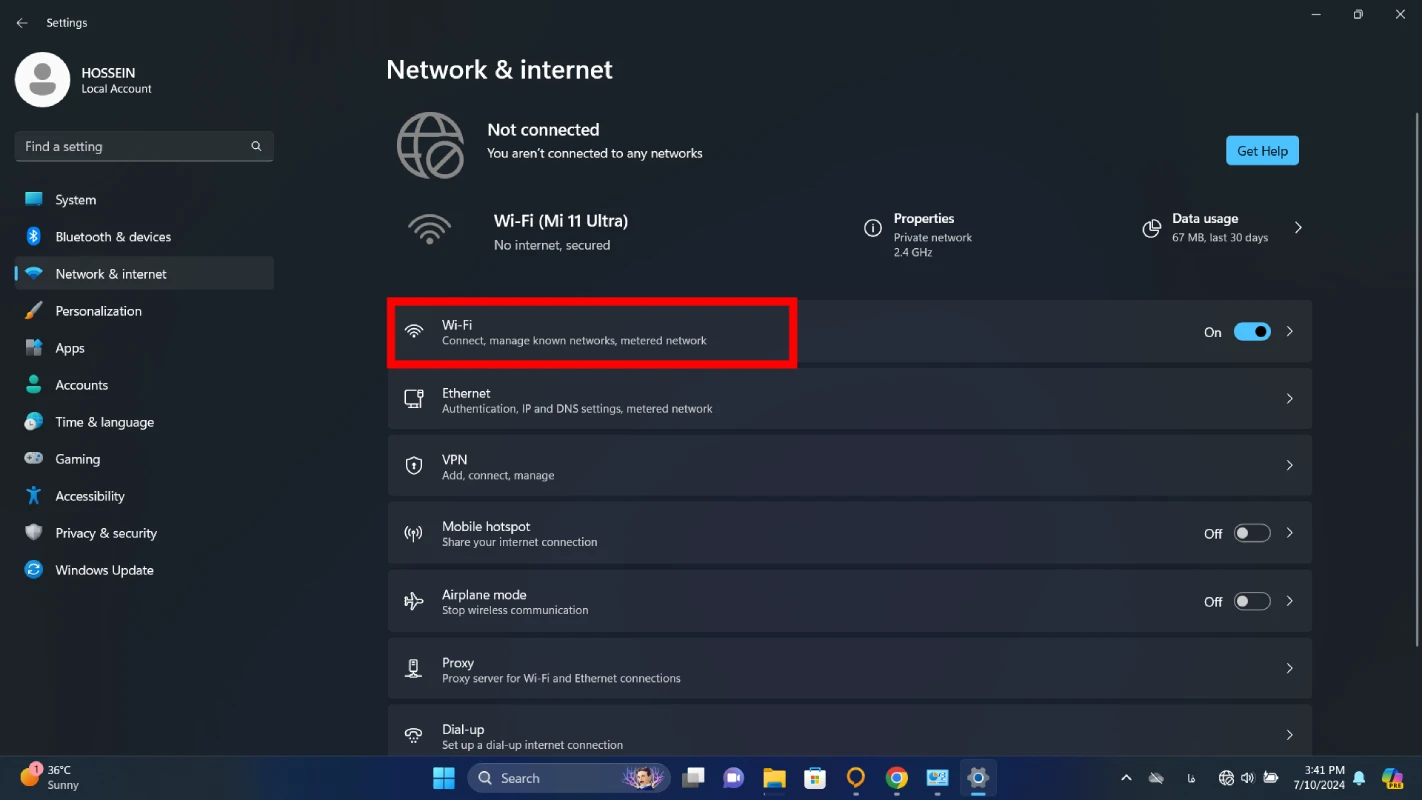Screen dimensions: 1422x800
Task: Click the Get Help button
Action: 1262,151
